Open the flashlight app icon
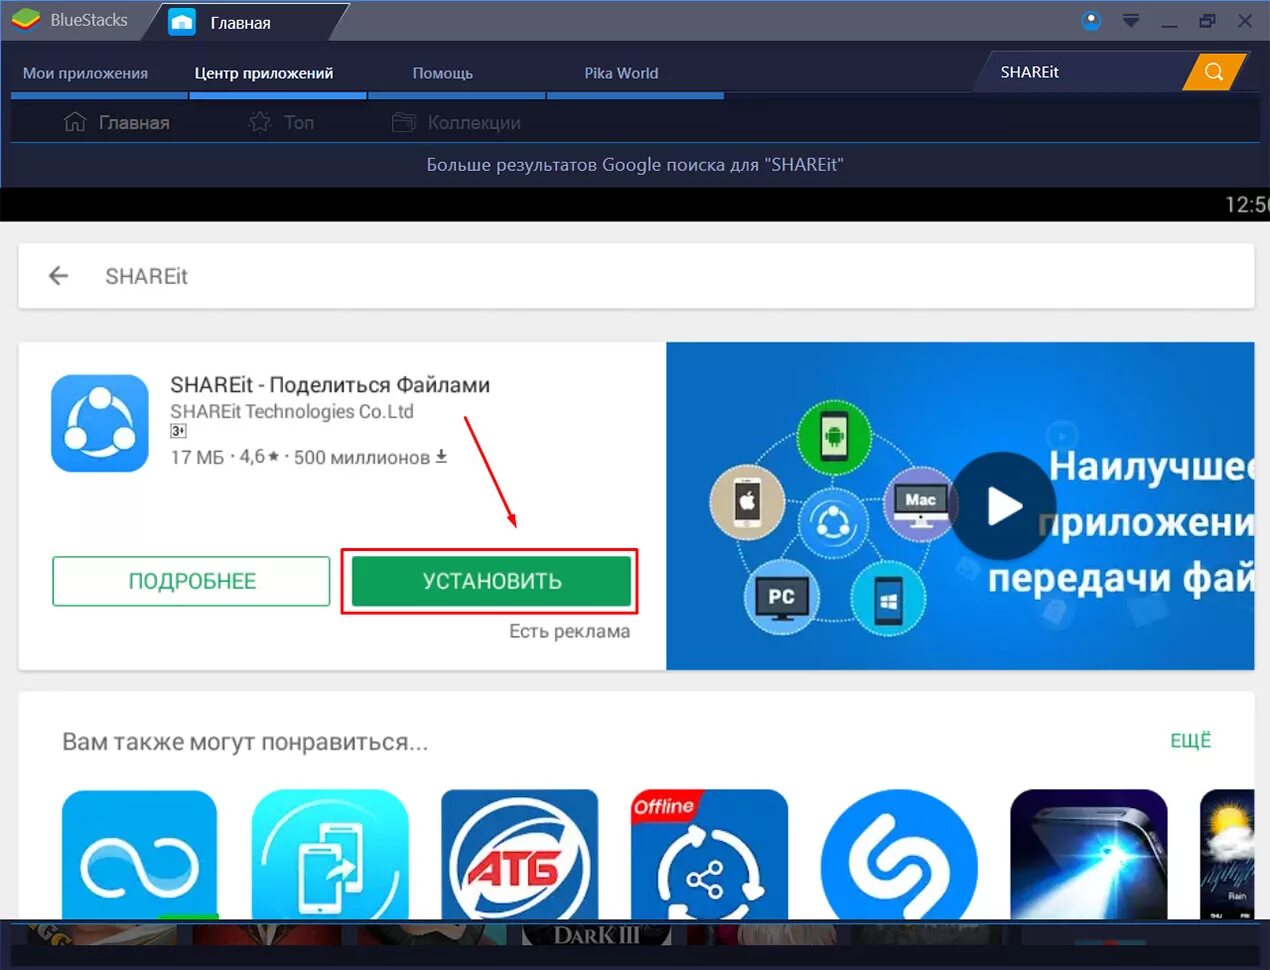The height and width of the screenshot is (970, 1270). click(1088, 855)
